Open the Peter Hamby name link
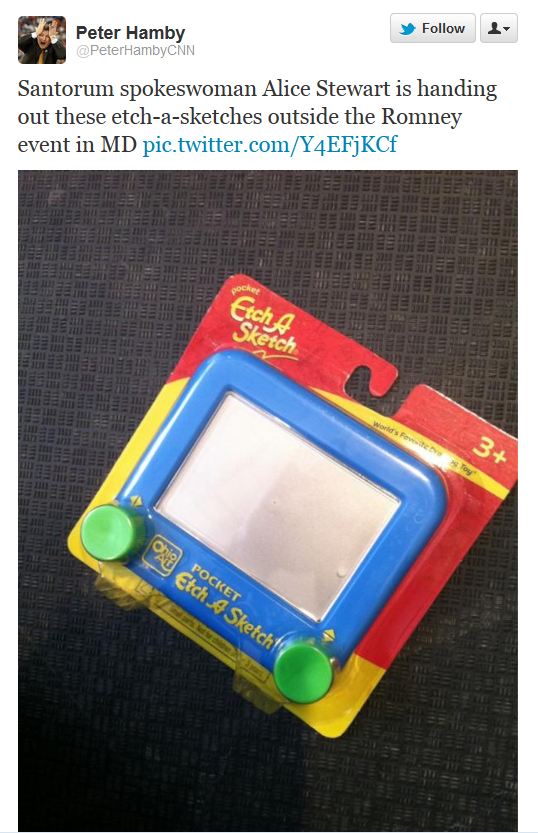This screenshot has width=538, height=833. 130,32
